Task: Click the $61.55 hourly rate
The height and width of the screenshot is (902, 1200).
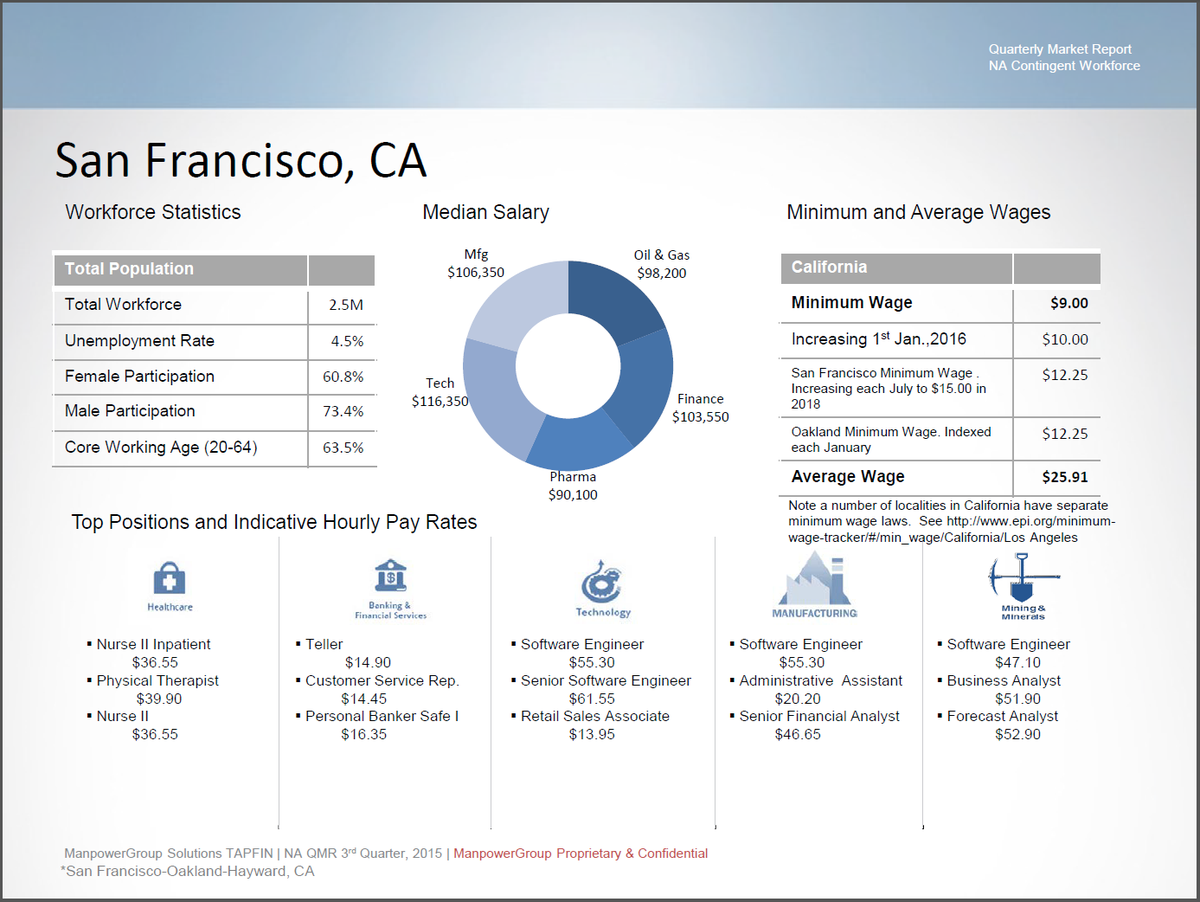Action: point(592,698)
